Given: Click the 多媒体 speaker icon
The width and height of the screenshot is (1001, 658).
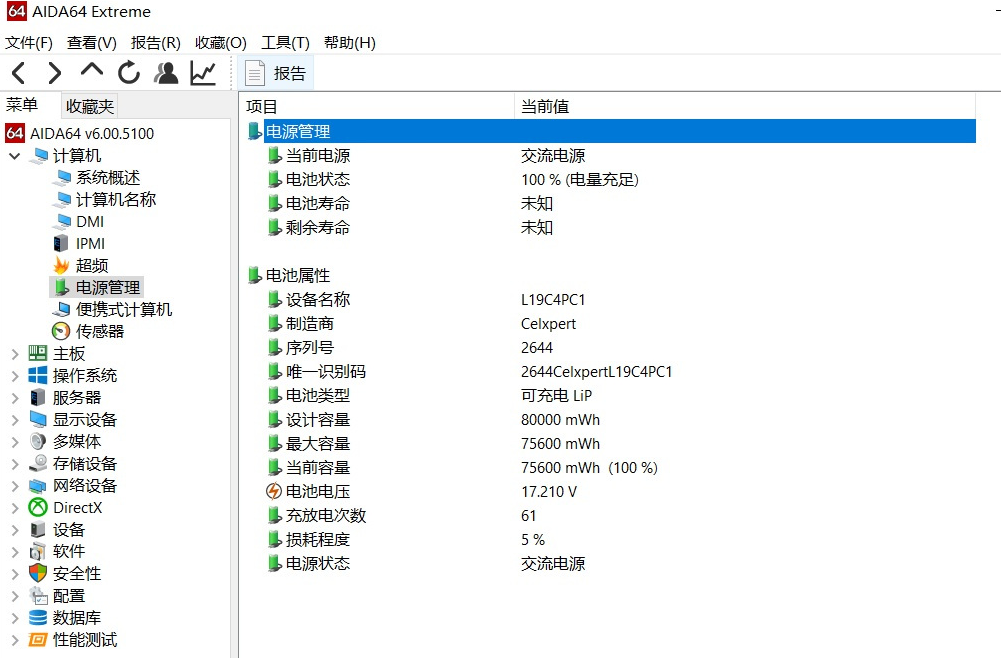Looking at the screenshot, I should (x=38, y=441).
